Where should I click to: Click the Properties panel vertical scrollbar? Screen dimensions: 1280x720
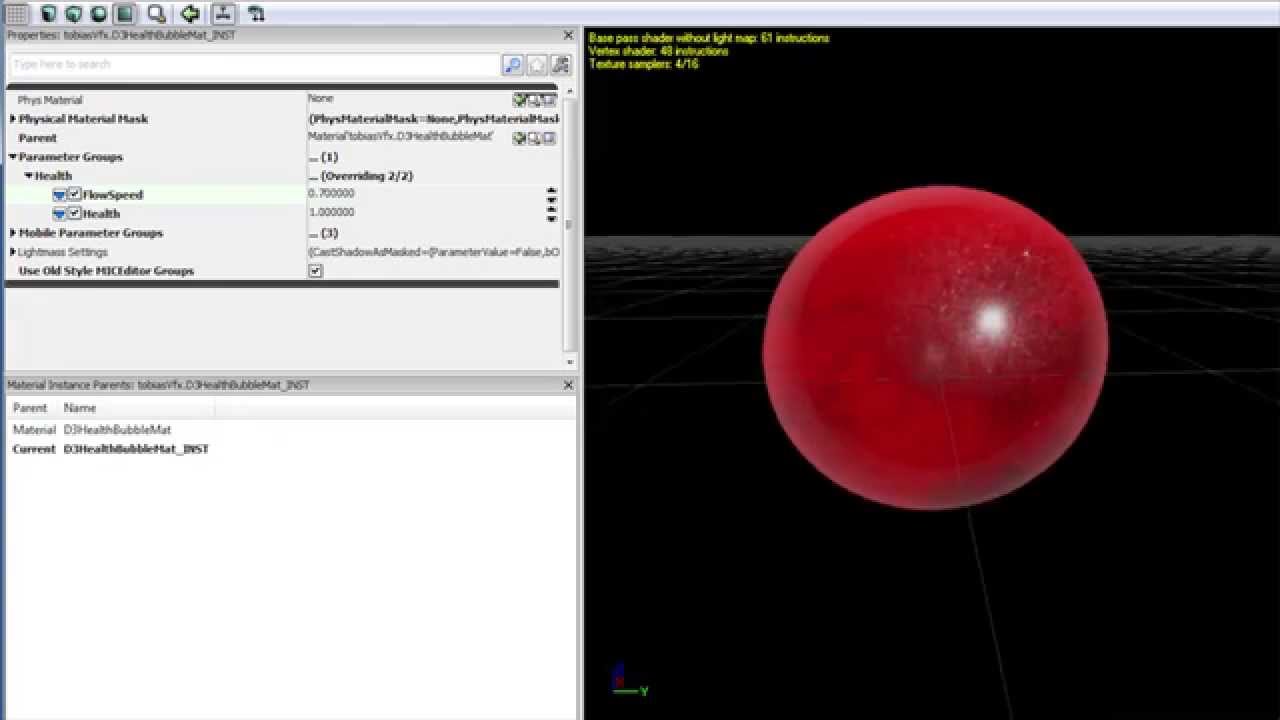[569, 226]
